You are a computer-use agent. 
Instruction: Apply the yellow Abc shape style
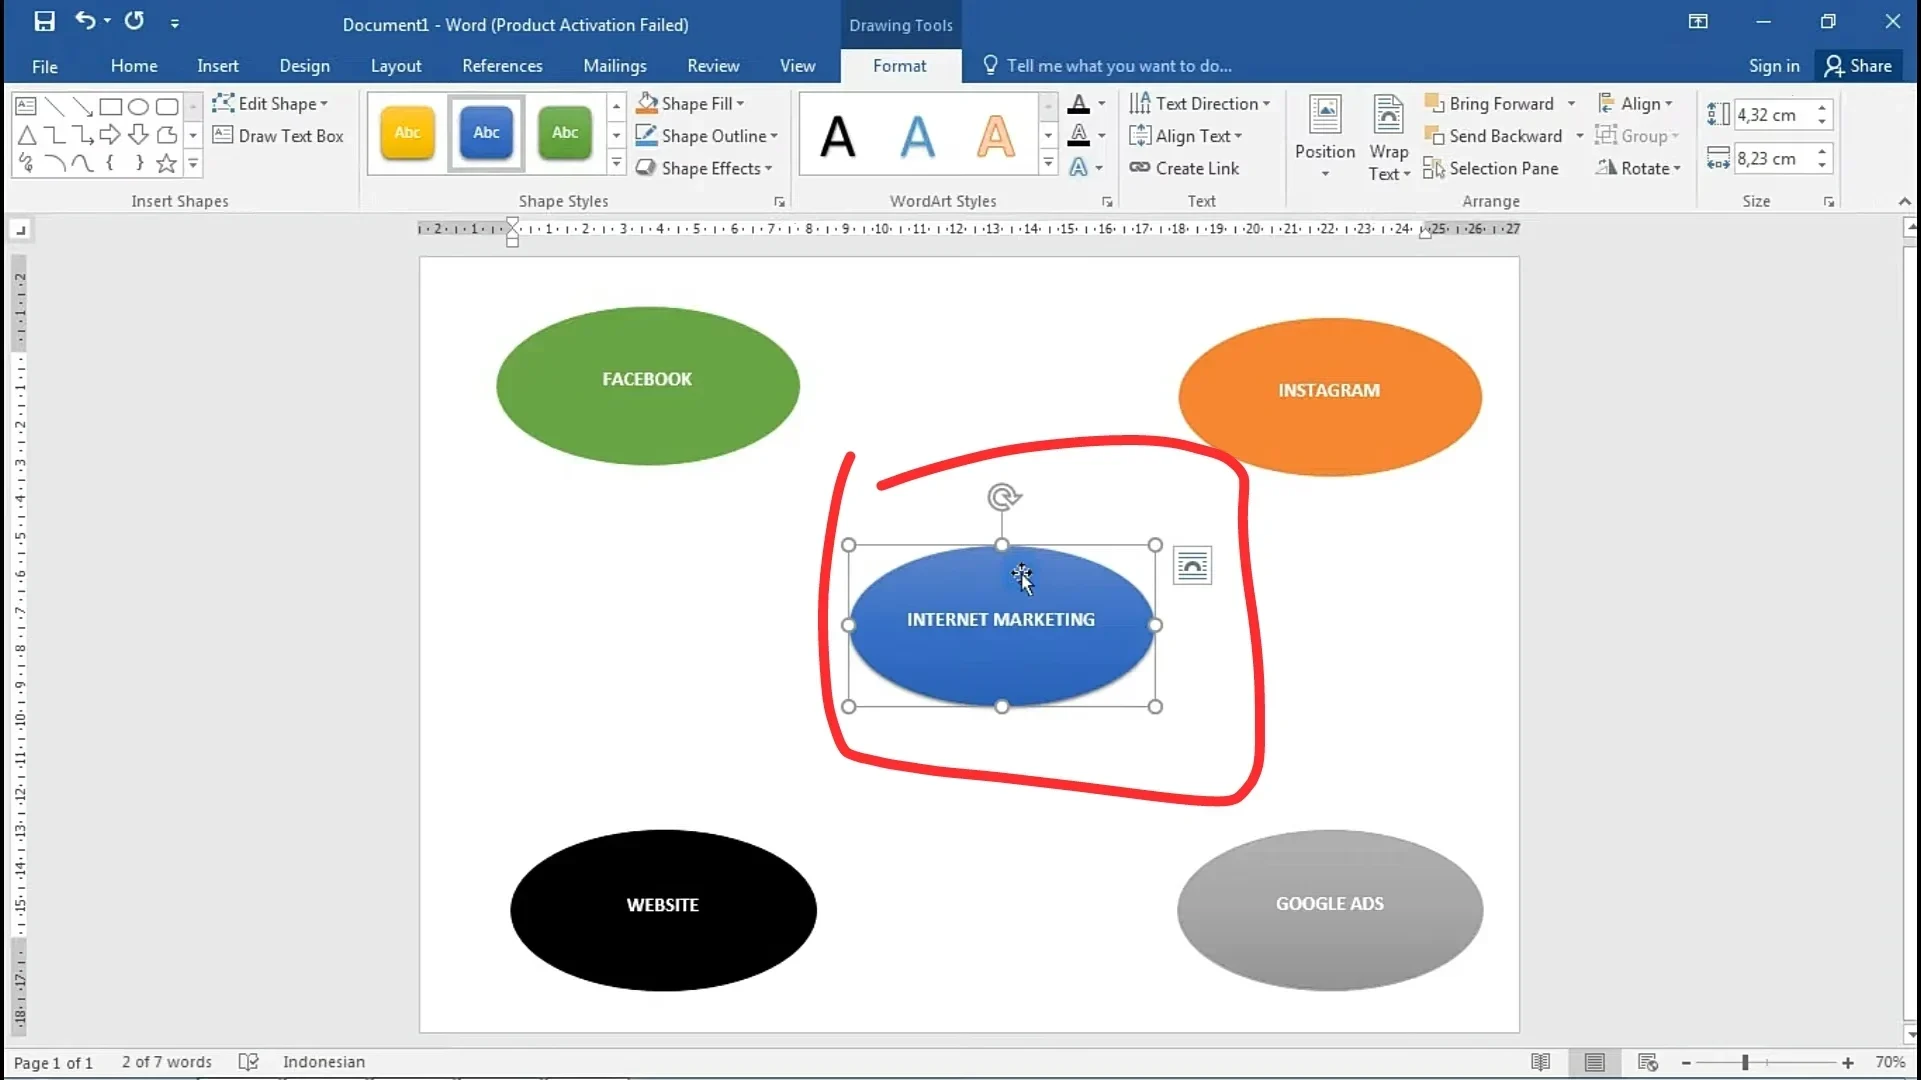tap(407, 133)
